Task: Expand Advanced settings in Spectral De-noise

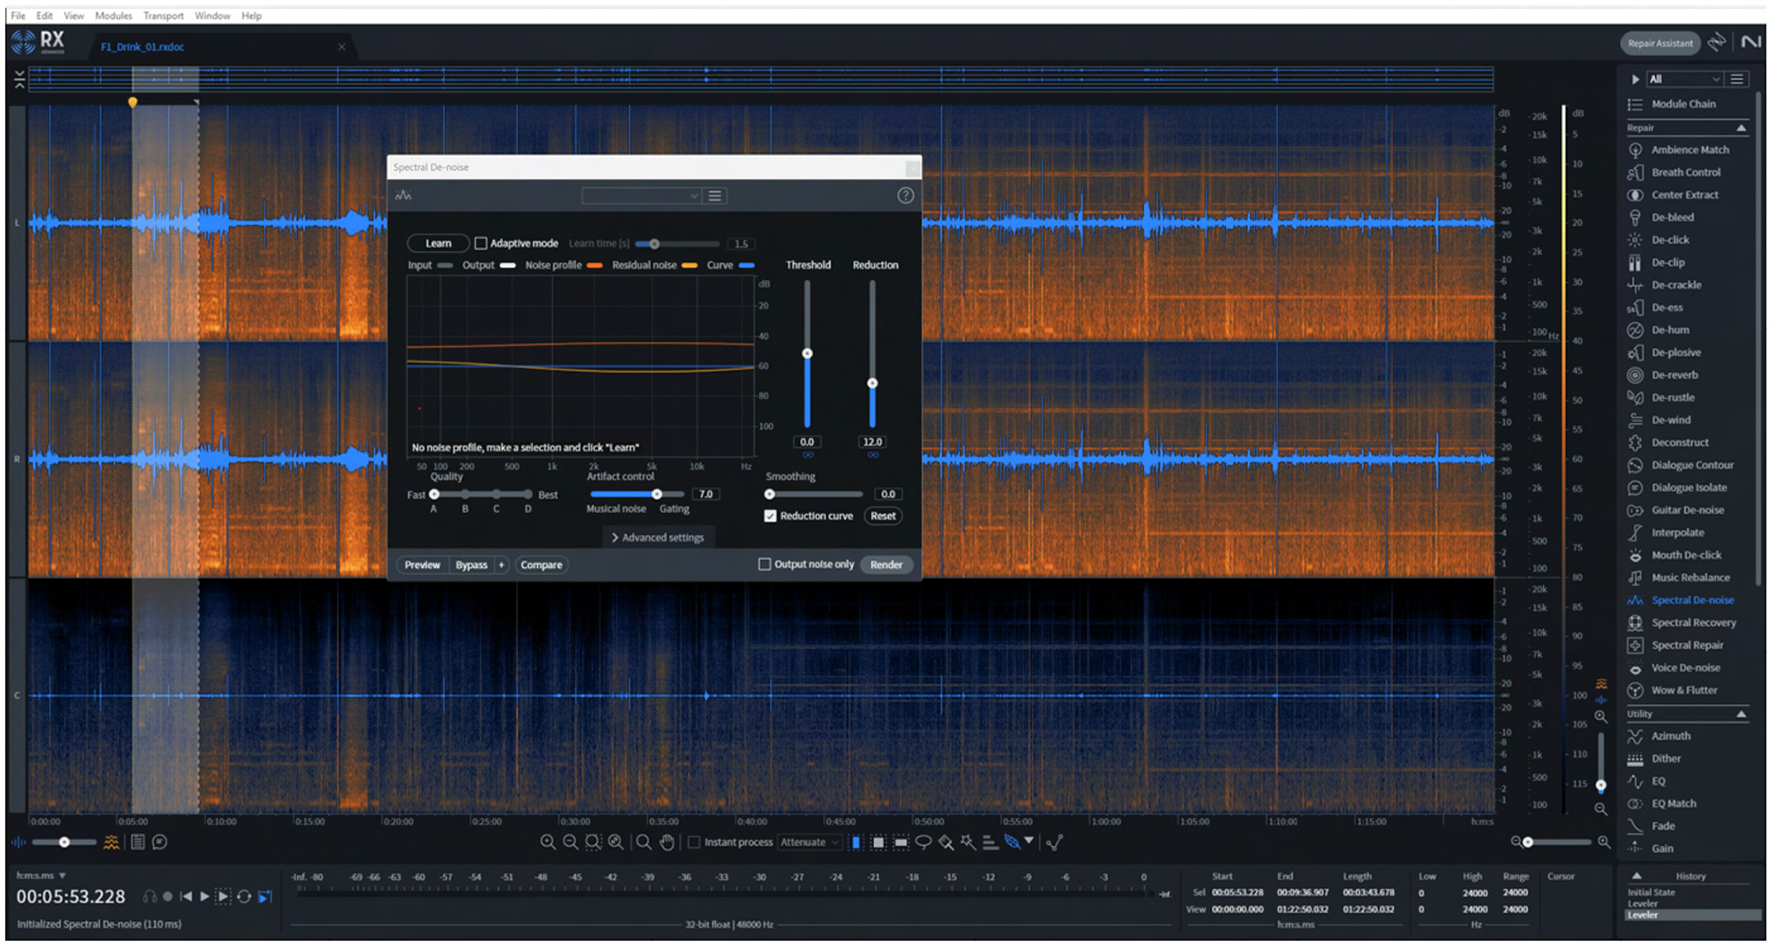Action: pos(658,537)
